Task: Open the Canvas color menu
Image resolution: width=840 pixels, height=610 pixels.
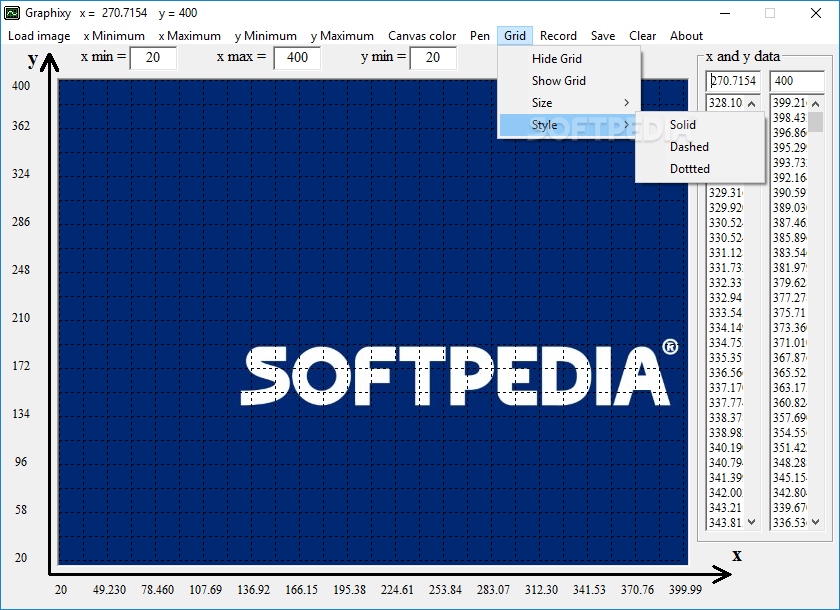Action: coord(422,36)
